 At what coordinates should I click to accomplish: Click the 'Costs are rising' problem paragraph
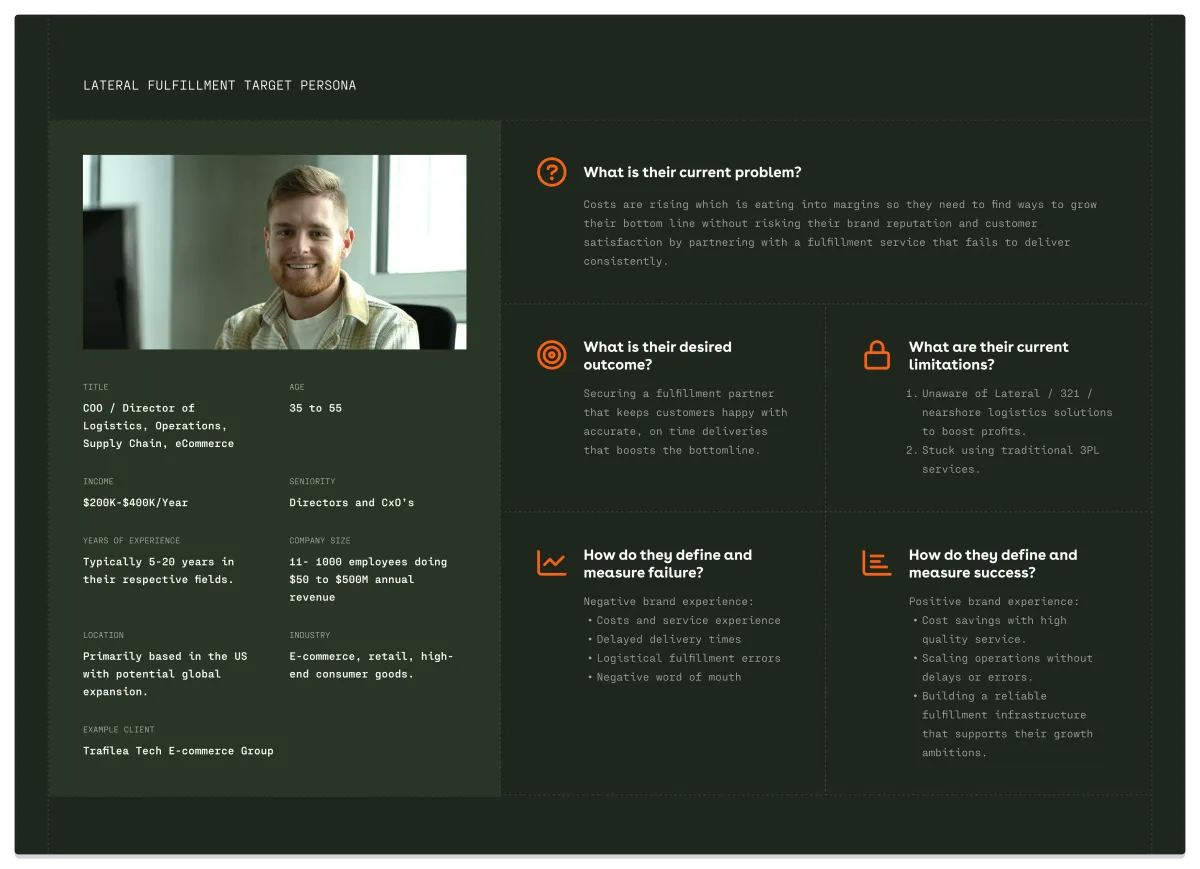point(840,233)
